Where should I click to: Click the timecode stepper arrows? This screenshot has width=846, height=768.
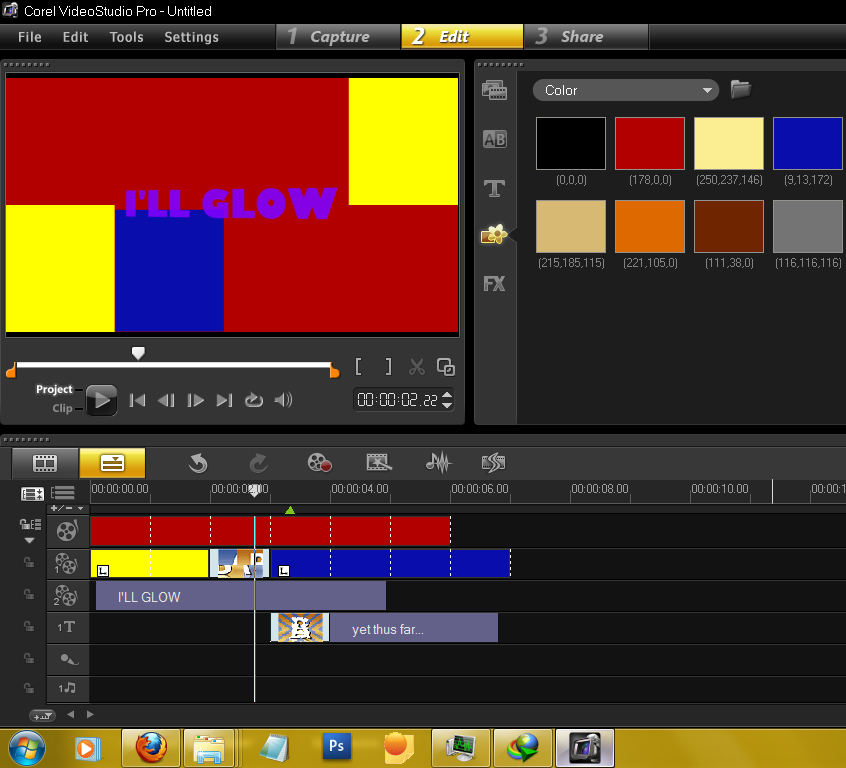coord(447,400)
